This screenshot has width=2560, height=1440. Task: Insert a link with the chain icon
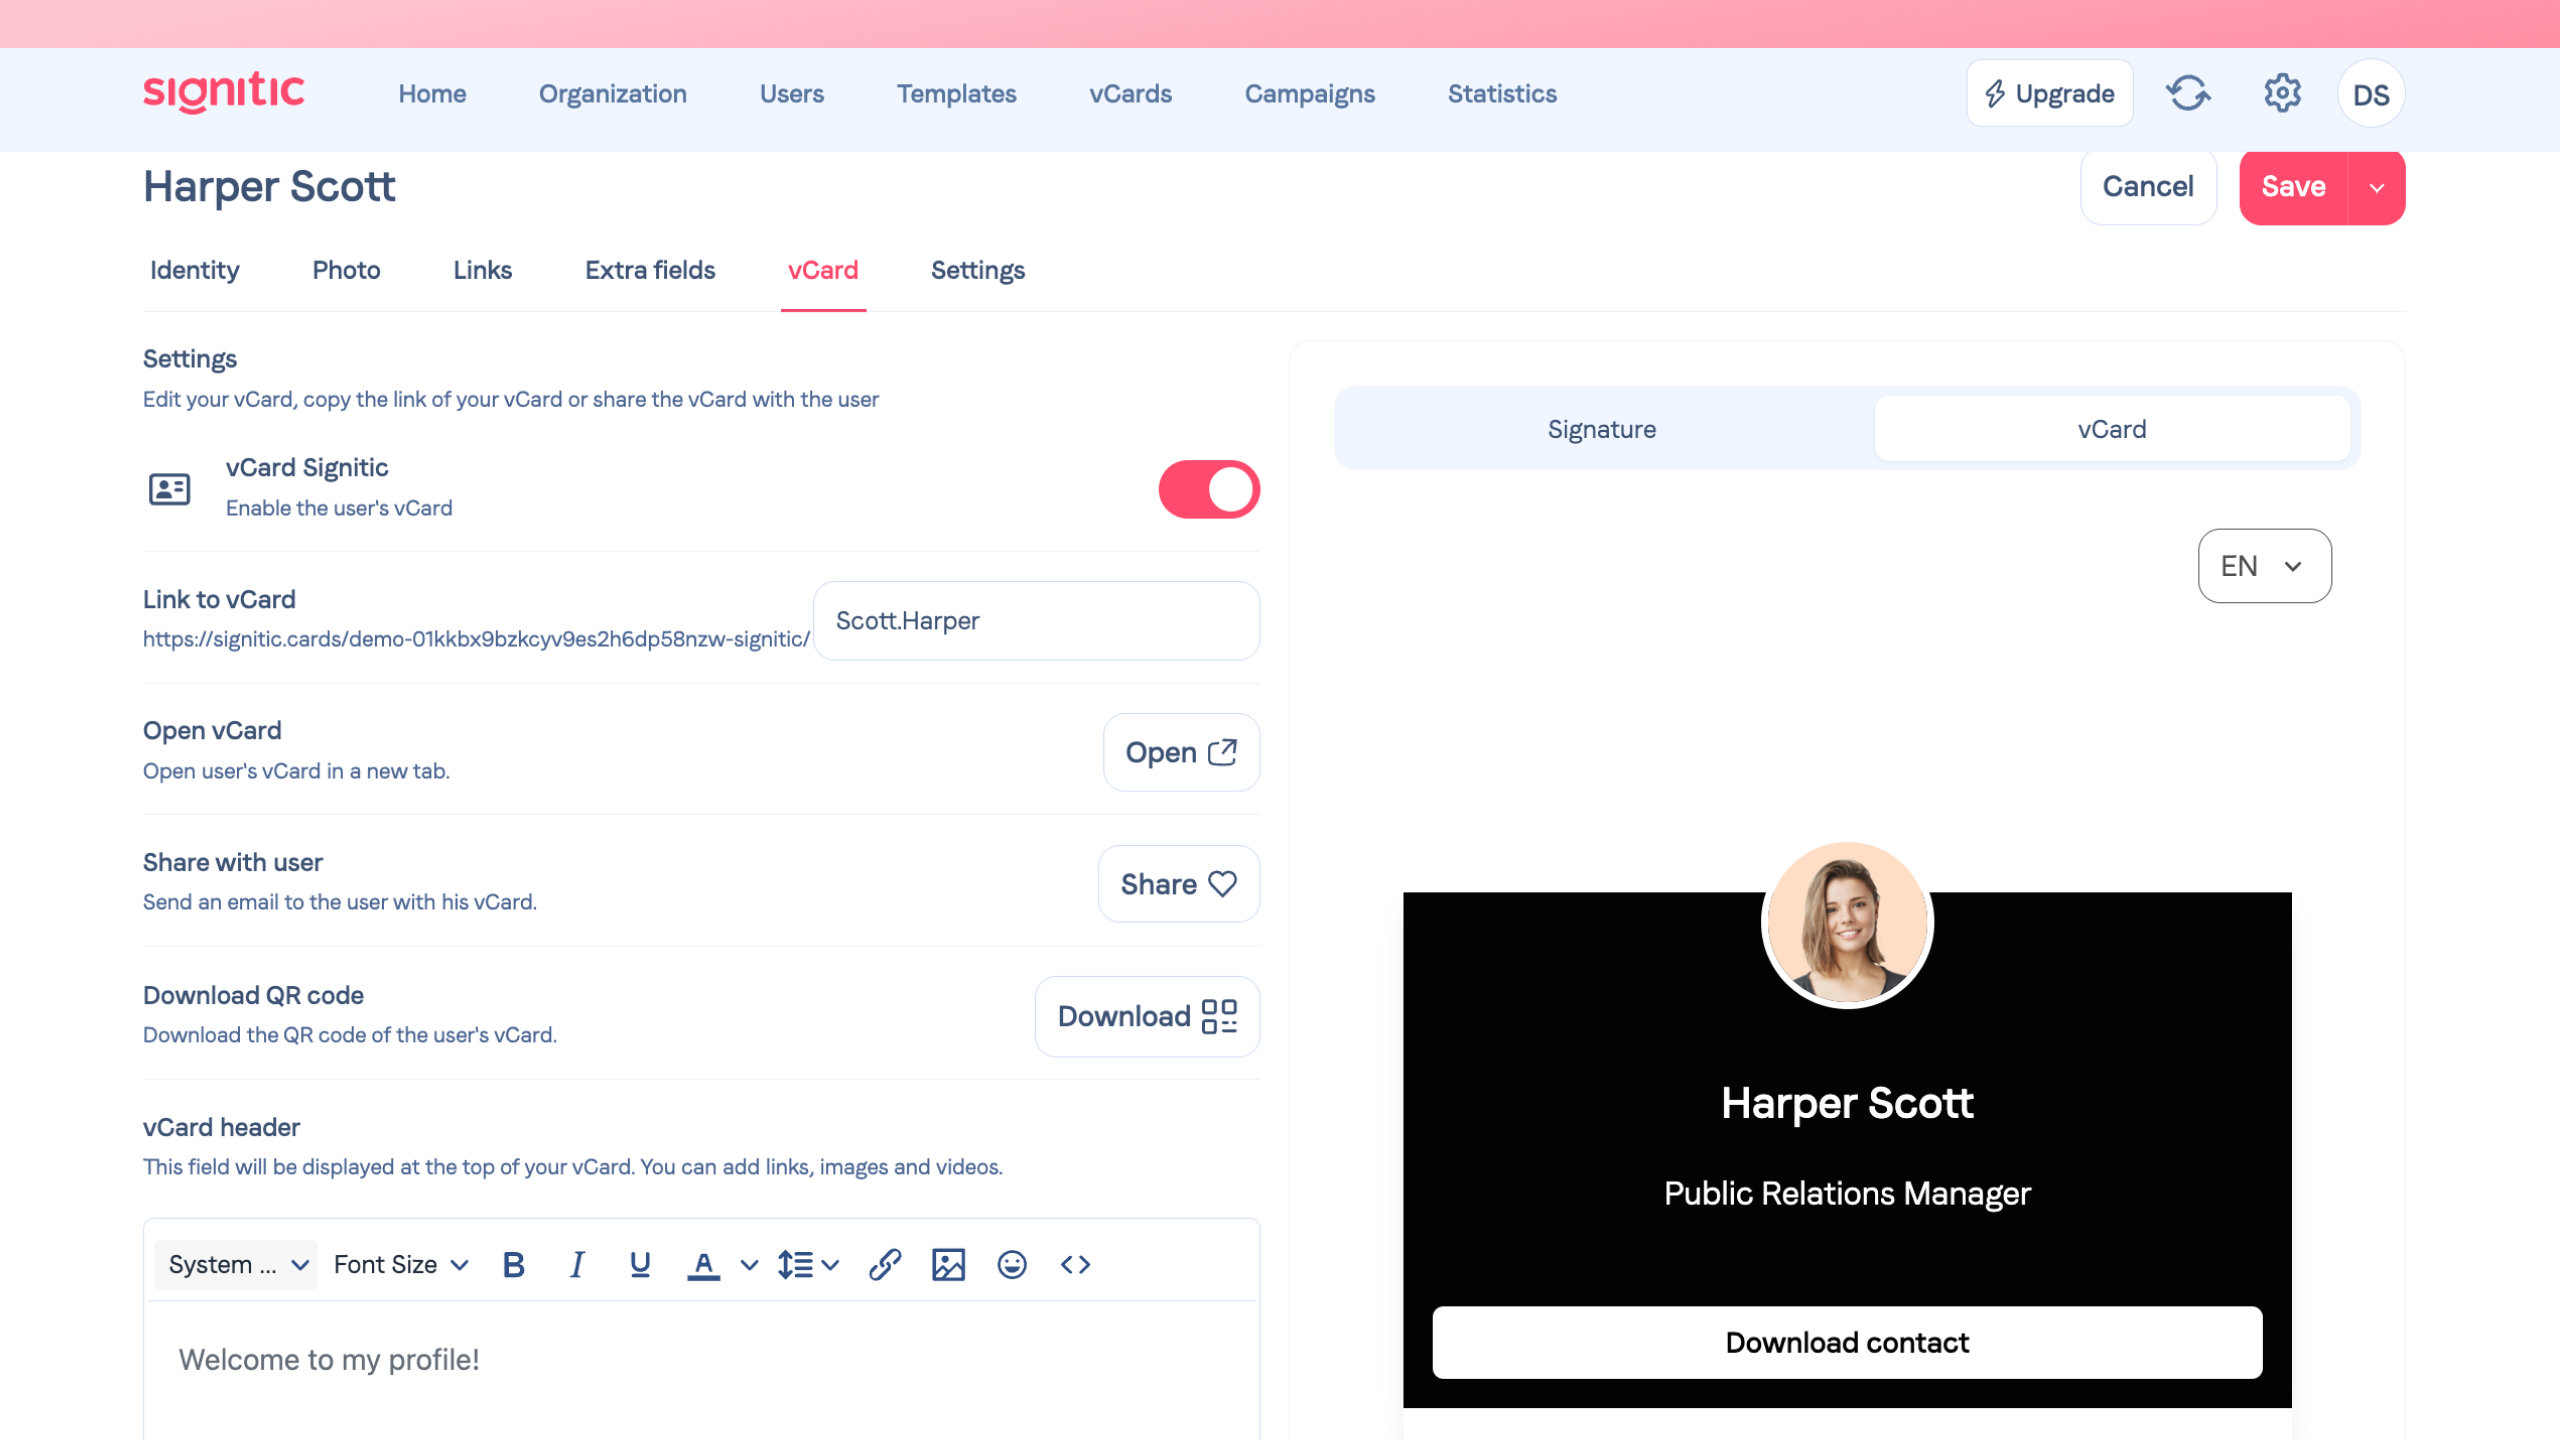[x=884, y=1265]
